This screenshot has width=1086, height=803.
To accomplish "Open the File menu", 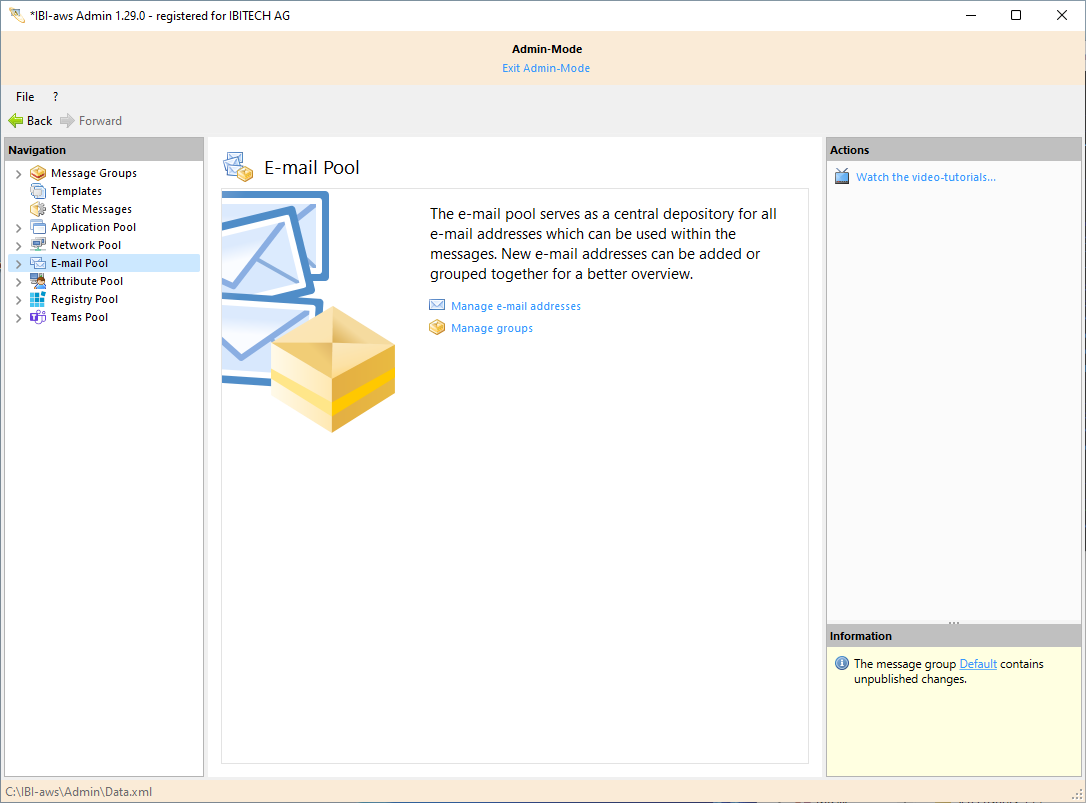I will [x=25, y=97].
